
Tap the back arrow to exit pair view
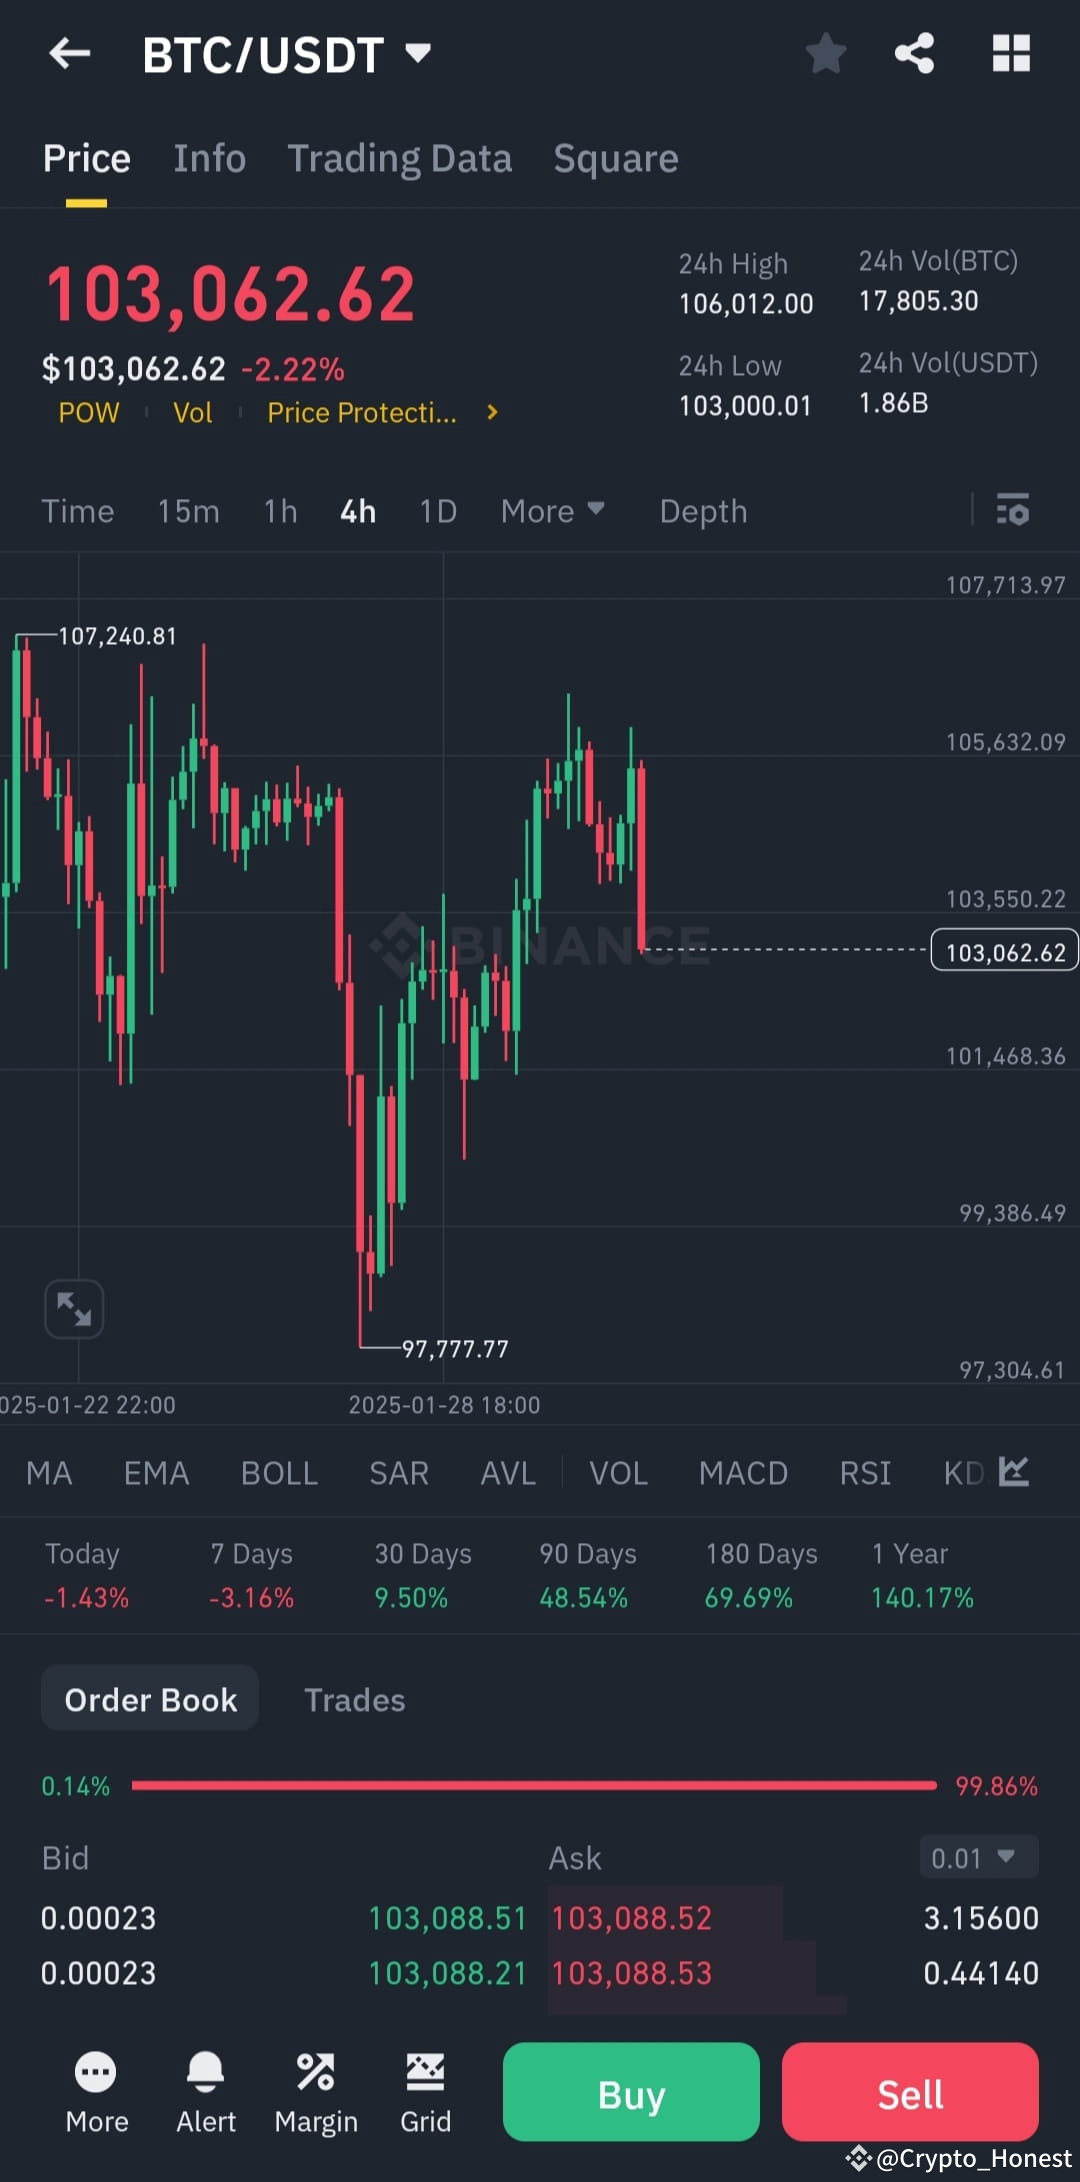click(x=70, y=54)
